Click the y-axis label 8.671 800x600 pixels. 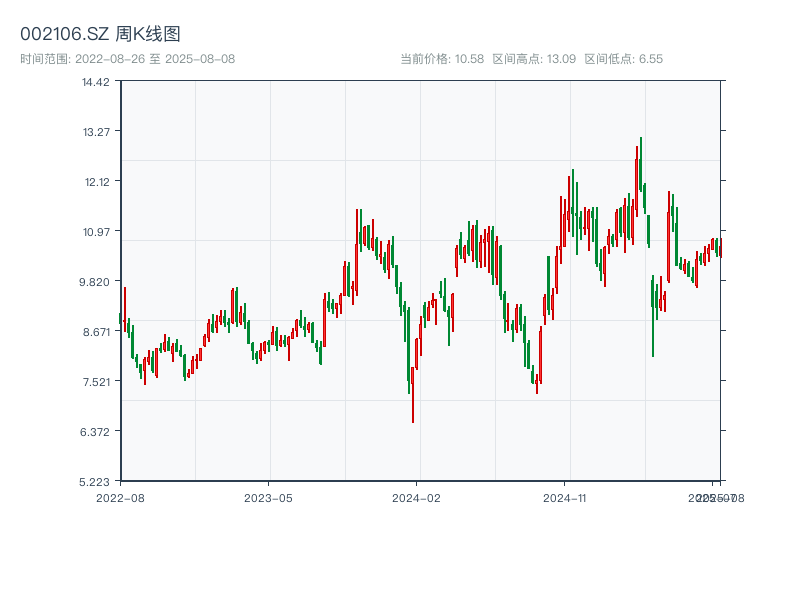click(96, 332)
